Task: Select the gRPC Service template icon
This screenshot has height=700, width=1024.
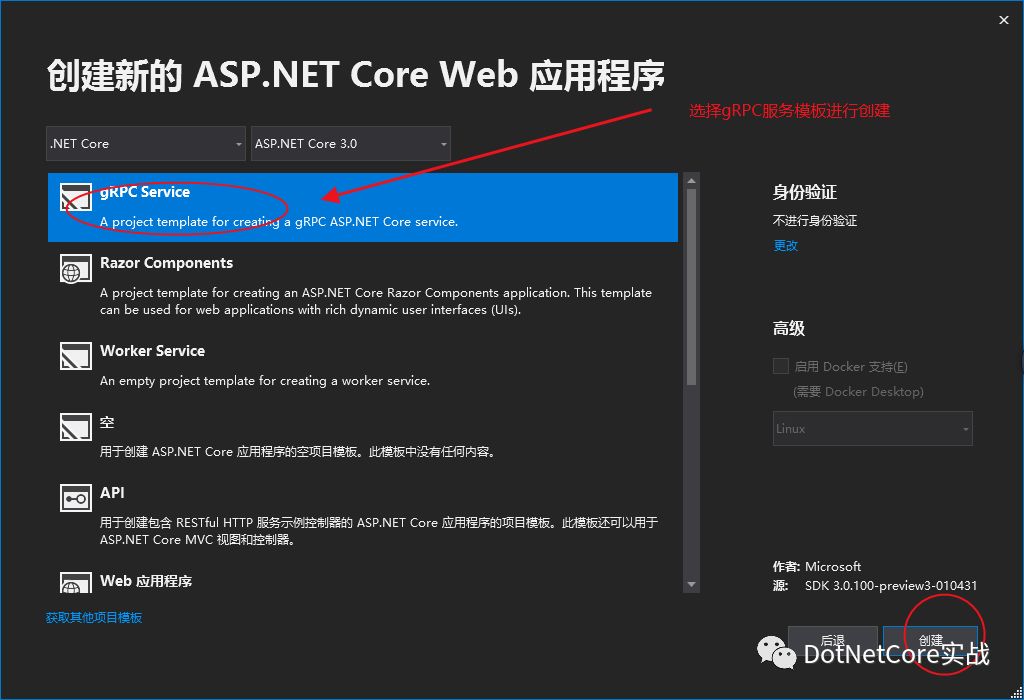Action: pyautogui.click(x=76, y=197)
